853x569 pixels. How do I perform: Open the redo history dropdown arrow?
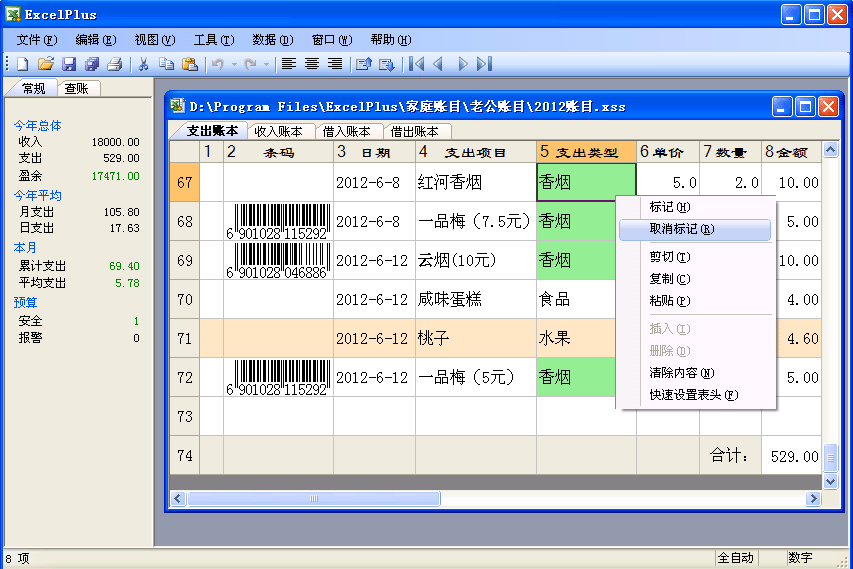click(267, 64)
